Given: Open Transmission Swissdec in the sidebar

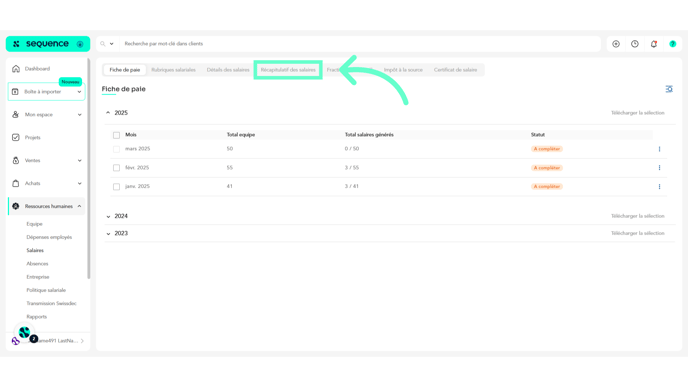Looking at the screenshot, I should click(x=51, y=303).
